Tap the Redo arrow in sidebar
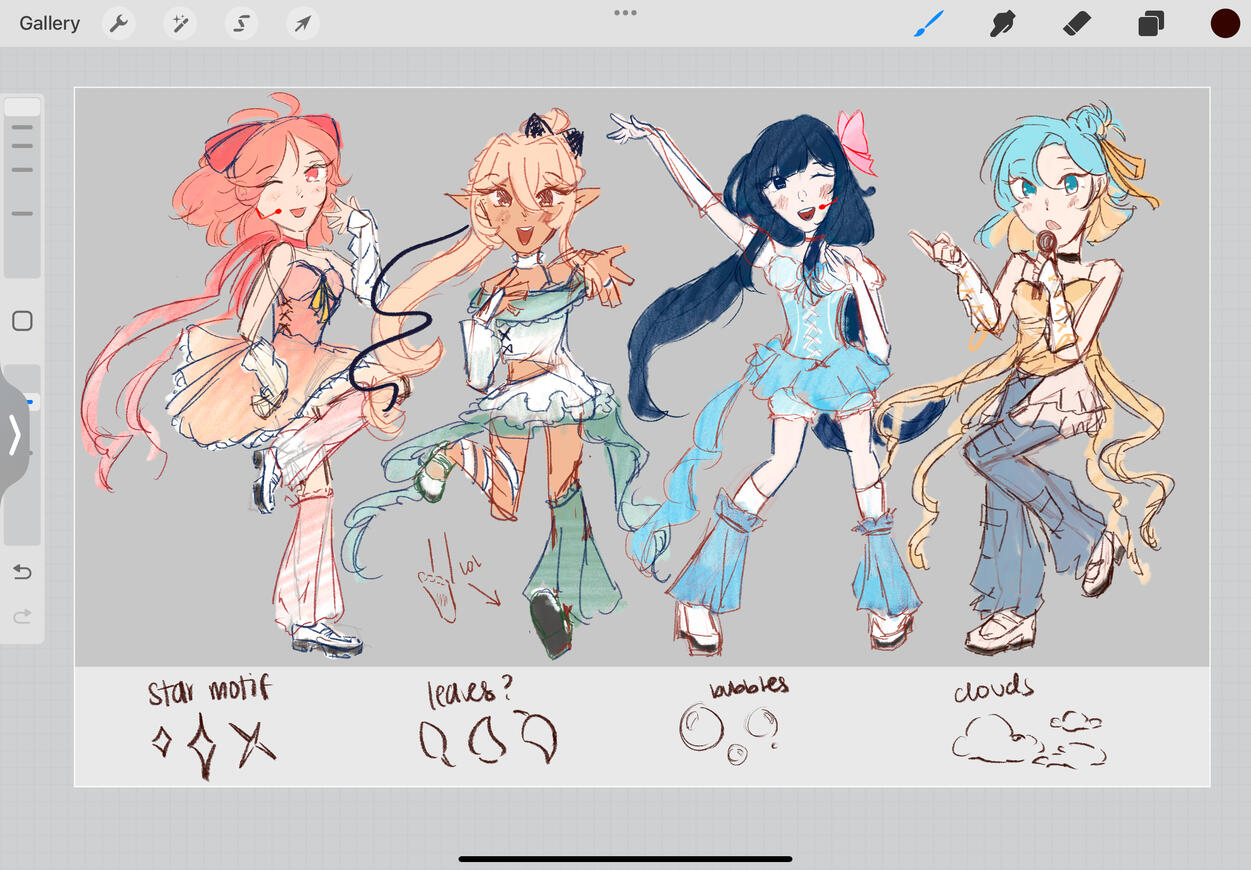The height and width of the screenshot is (870, 1251). [x=22, y=616]
